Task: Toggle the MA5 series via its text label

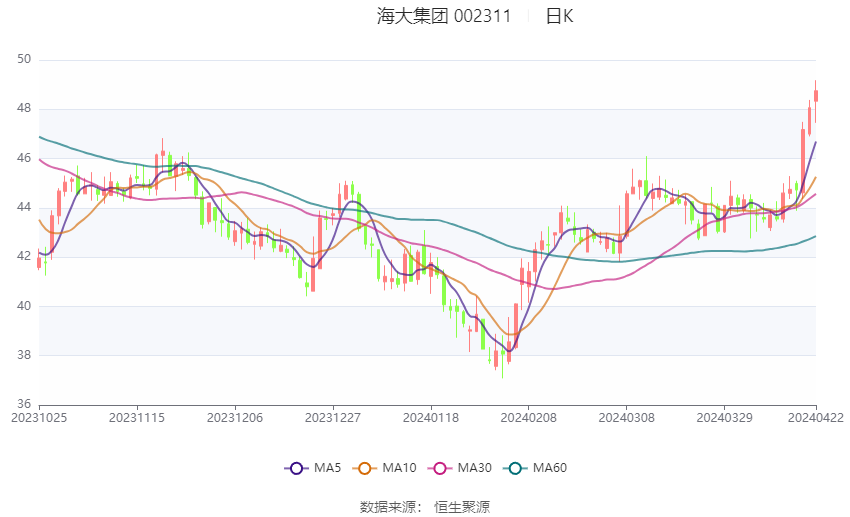Action: coord(327,467)
